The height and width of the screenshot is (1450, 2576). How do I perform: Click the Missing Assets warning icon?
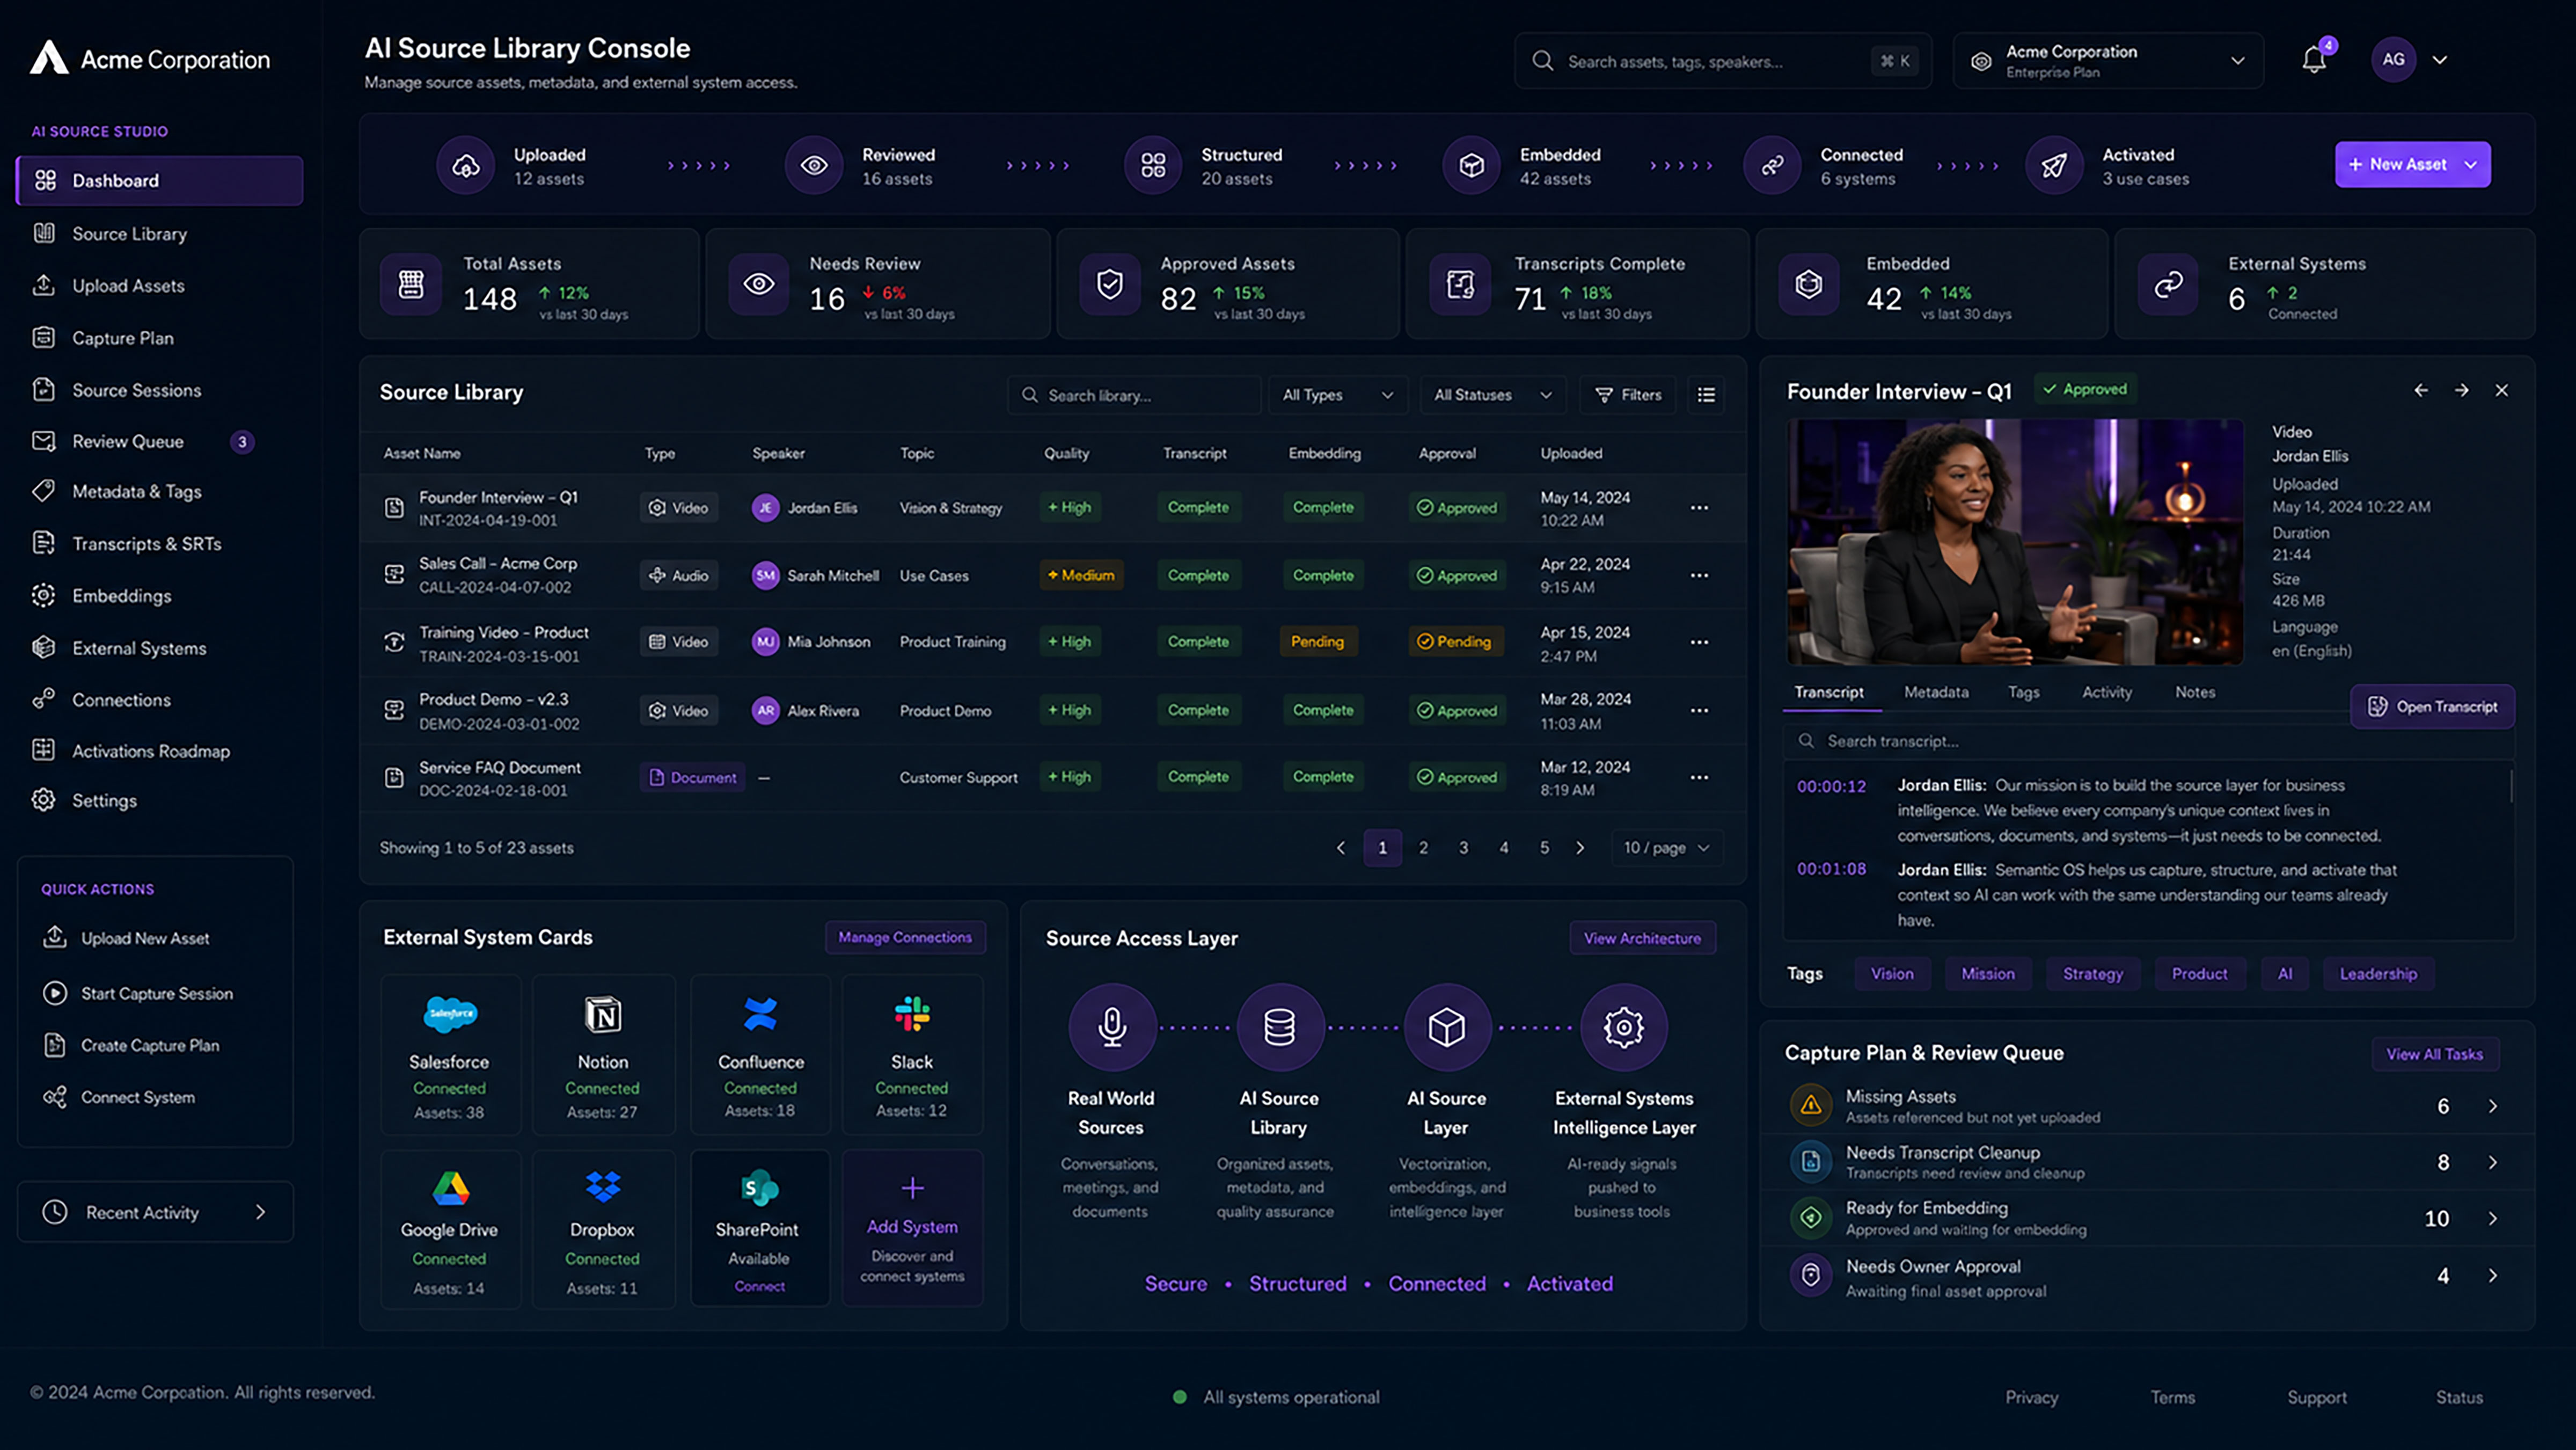(1810, 1106)
